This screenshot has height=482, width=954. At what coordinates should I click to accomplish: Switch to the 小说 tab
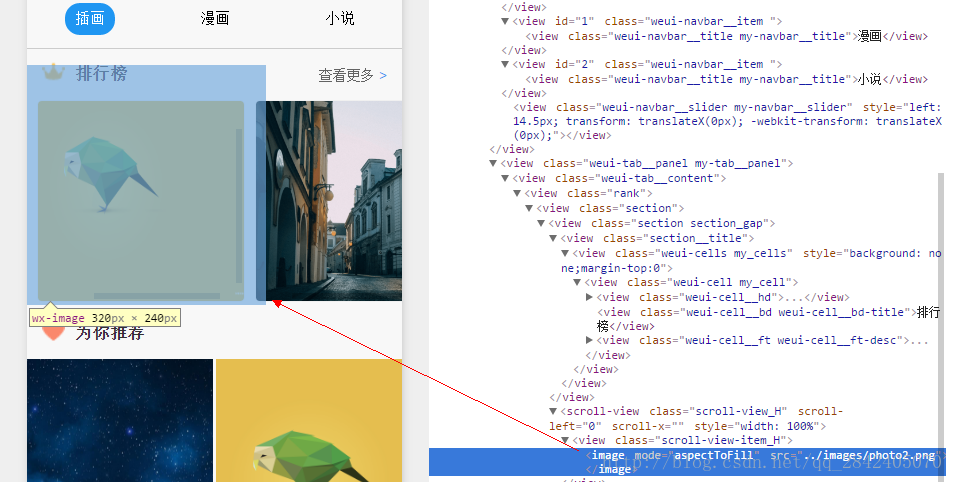coord(339,19)
